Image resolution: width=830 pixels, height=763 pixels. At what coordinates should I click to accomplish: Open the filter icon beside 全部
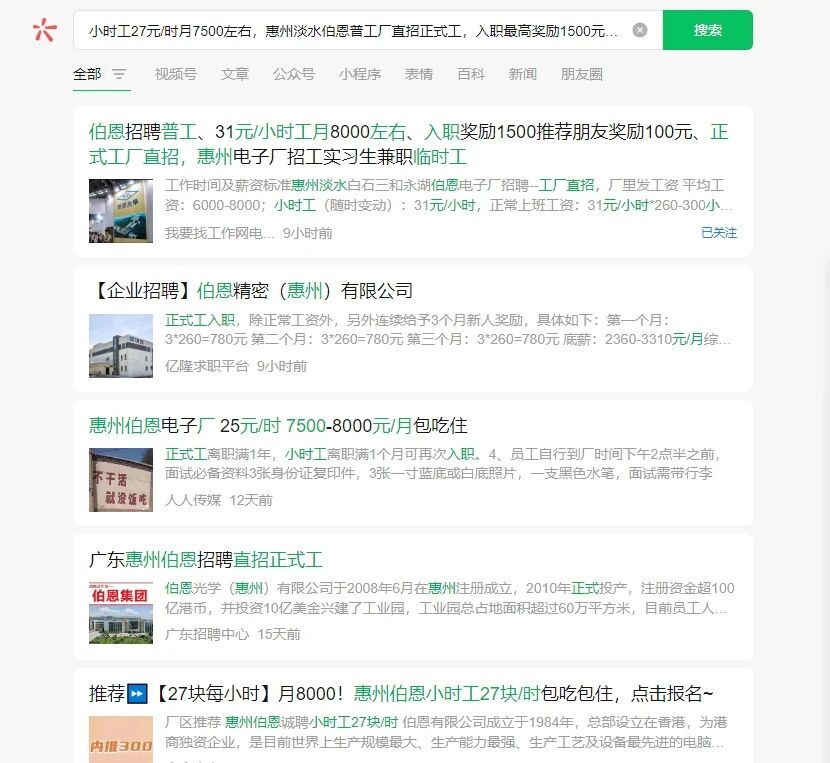coord(119,74)
